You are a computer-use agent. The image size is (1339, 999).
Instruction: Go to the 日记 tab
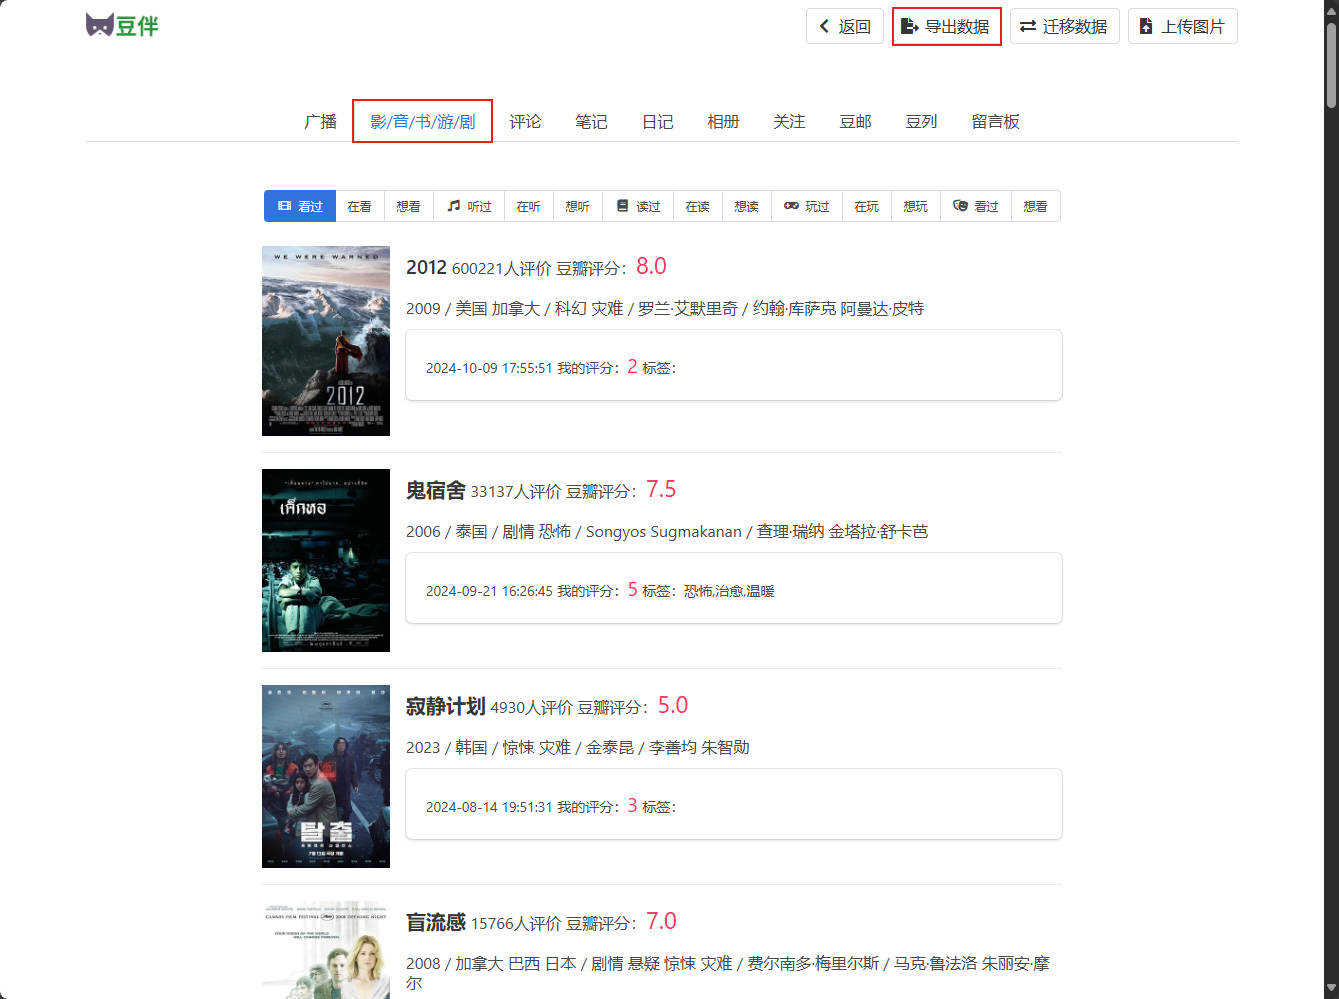[x=657, y=122]
